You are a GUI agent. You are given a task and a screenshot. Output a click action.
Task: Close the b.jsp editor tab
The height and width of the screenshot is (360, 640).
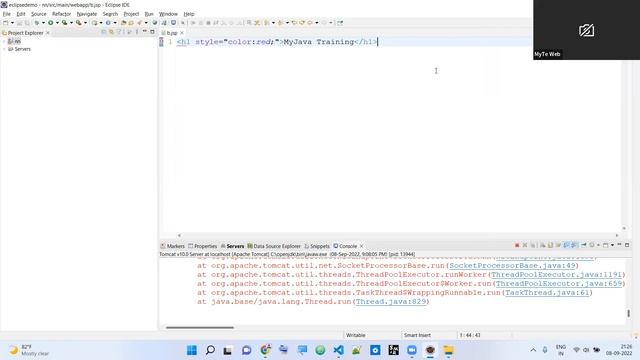182,33
